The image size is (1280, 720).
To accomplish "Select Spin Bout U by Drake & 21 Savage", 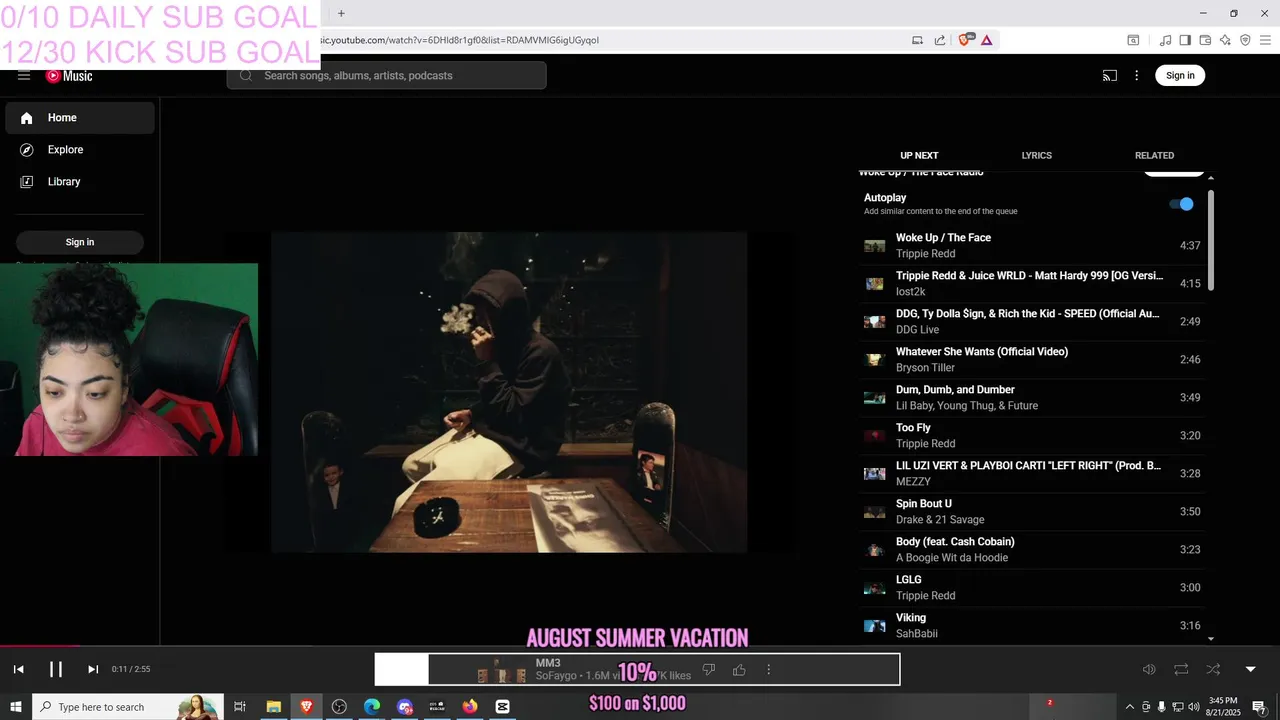I will (x=1032, y=512).
